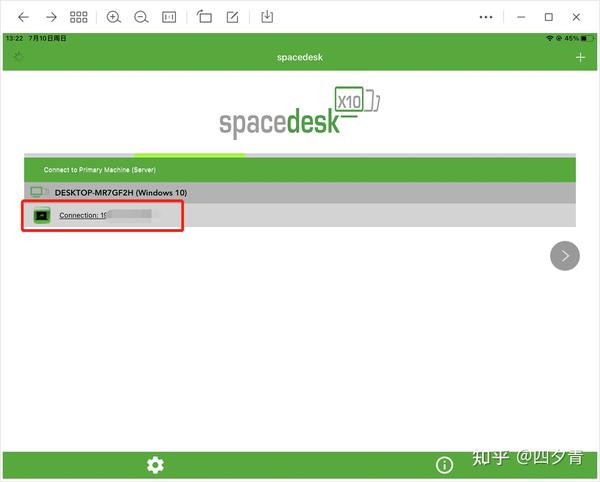Close the viewer window
Image resolution: width=600 pixels, height=482 pixels.
(576, 17)
